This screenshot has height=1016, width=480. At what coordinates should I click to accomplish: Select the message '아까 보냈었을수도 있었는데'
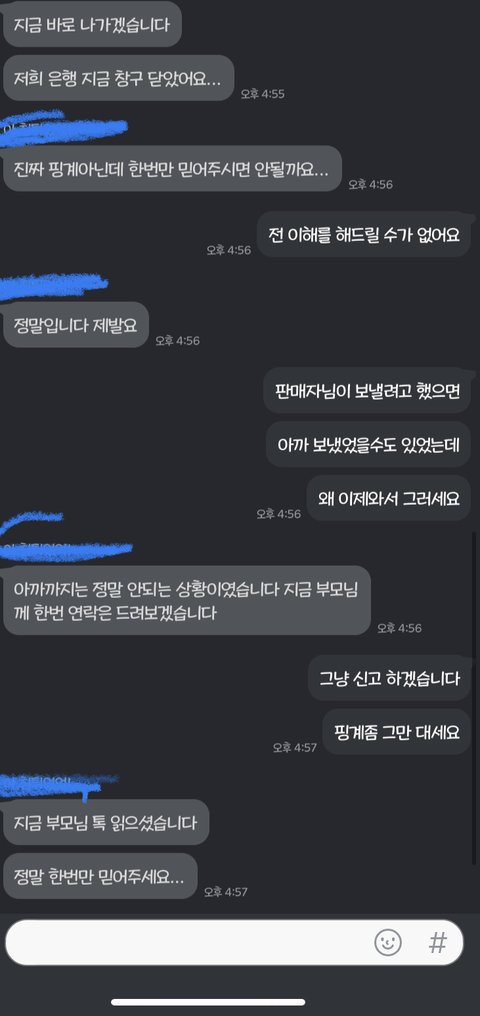click(369, 444)
